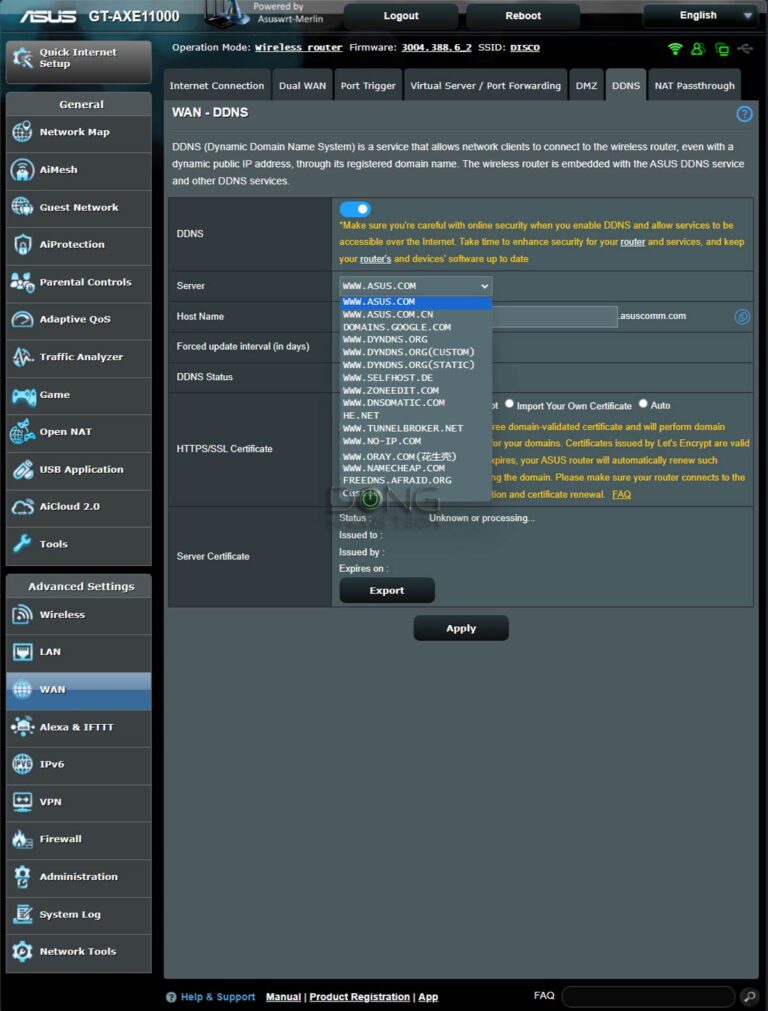Click the LAN icon
The image size is (768, 1011).
click(22, 652)
